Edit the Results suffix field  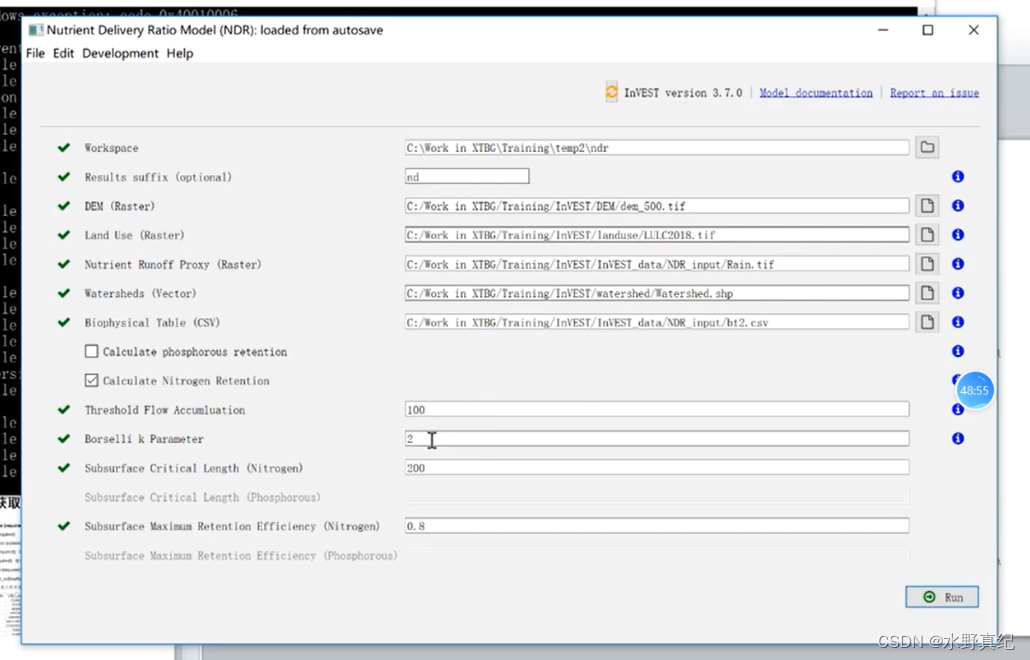coord(467,177)
